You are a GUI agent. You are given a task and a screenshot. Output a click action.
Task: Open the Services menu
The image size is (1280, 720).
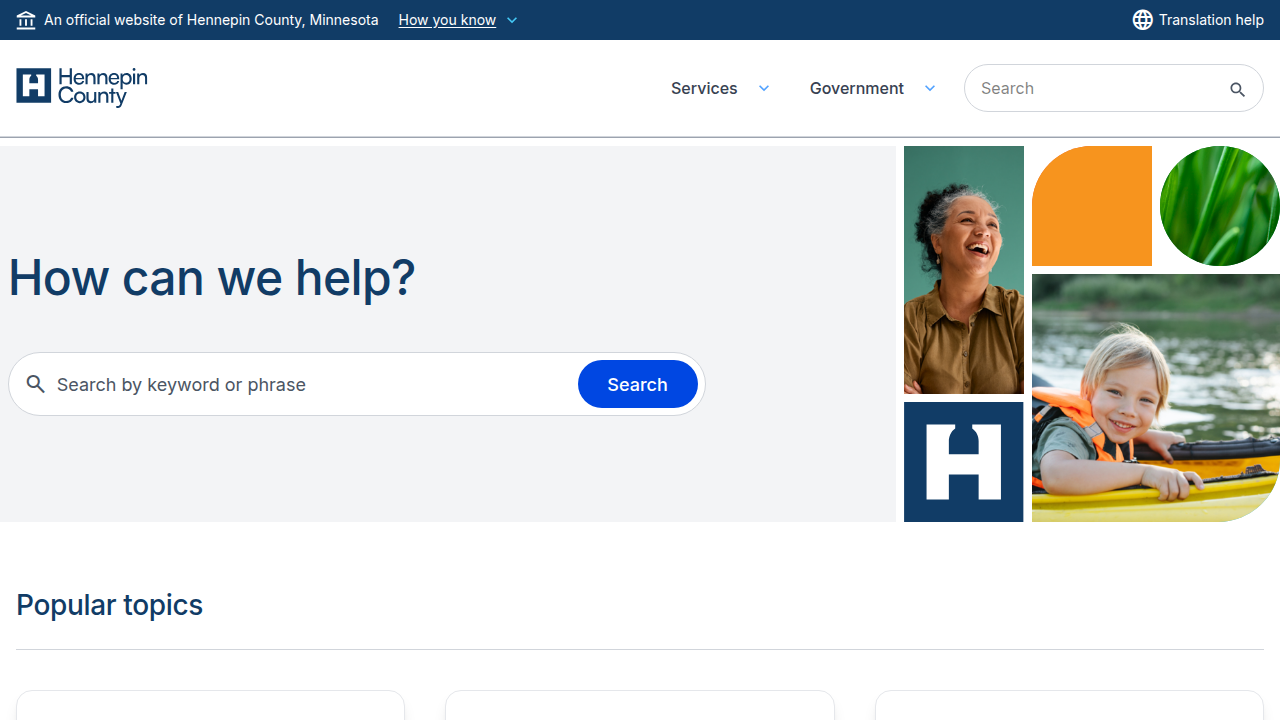click(704, 88)
